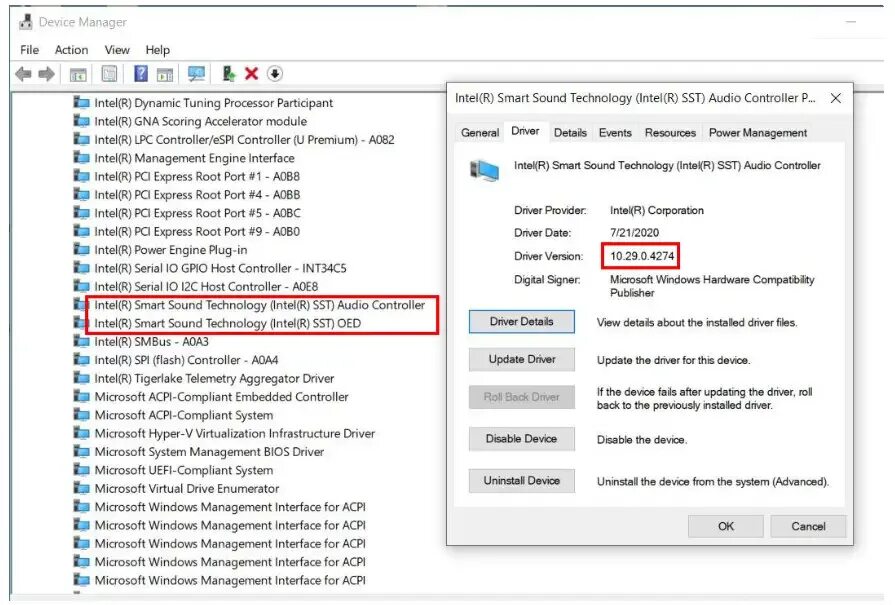Screen dimensions: 895x605
Task: Click the Update Driver button
Action: click(x=522, y=359)
